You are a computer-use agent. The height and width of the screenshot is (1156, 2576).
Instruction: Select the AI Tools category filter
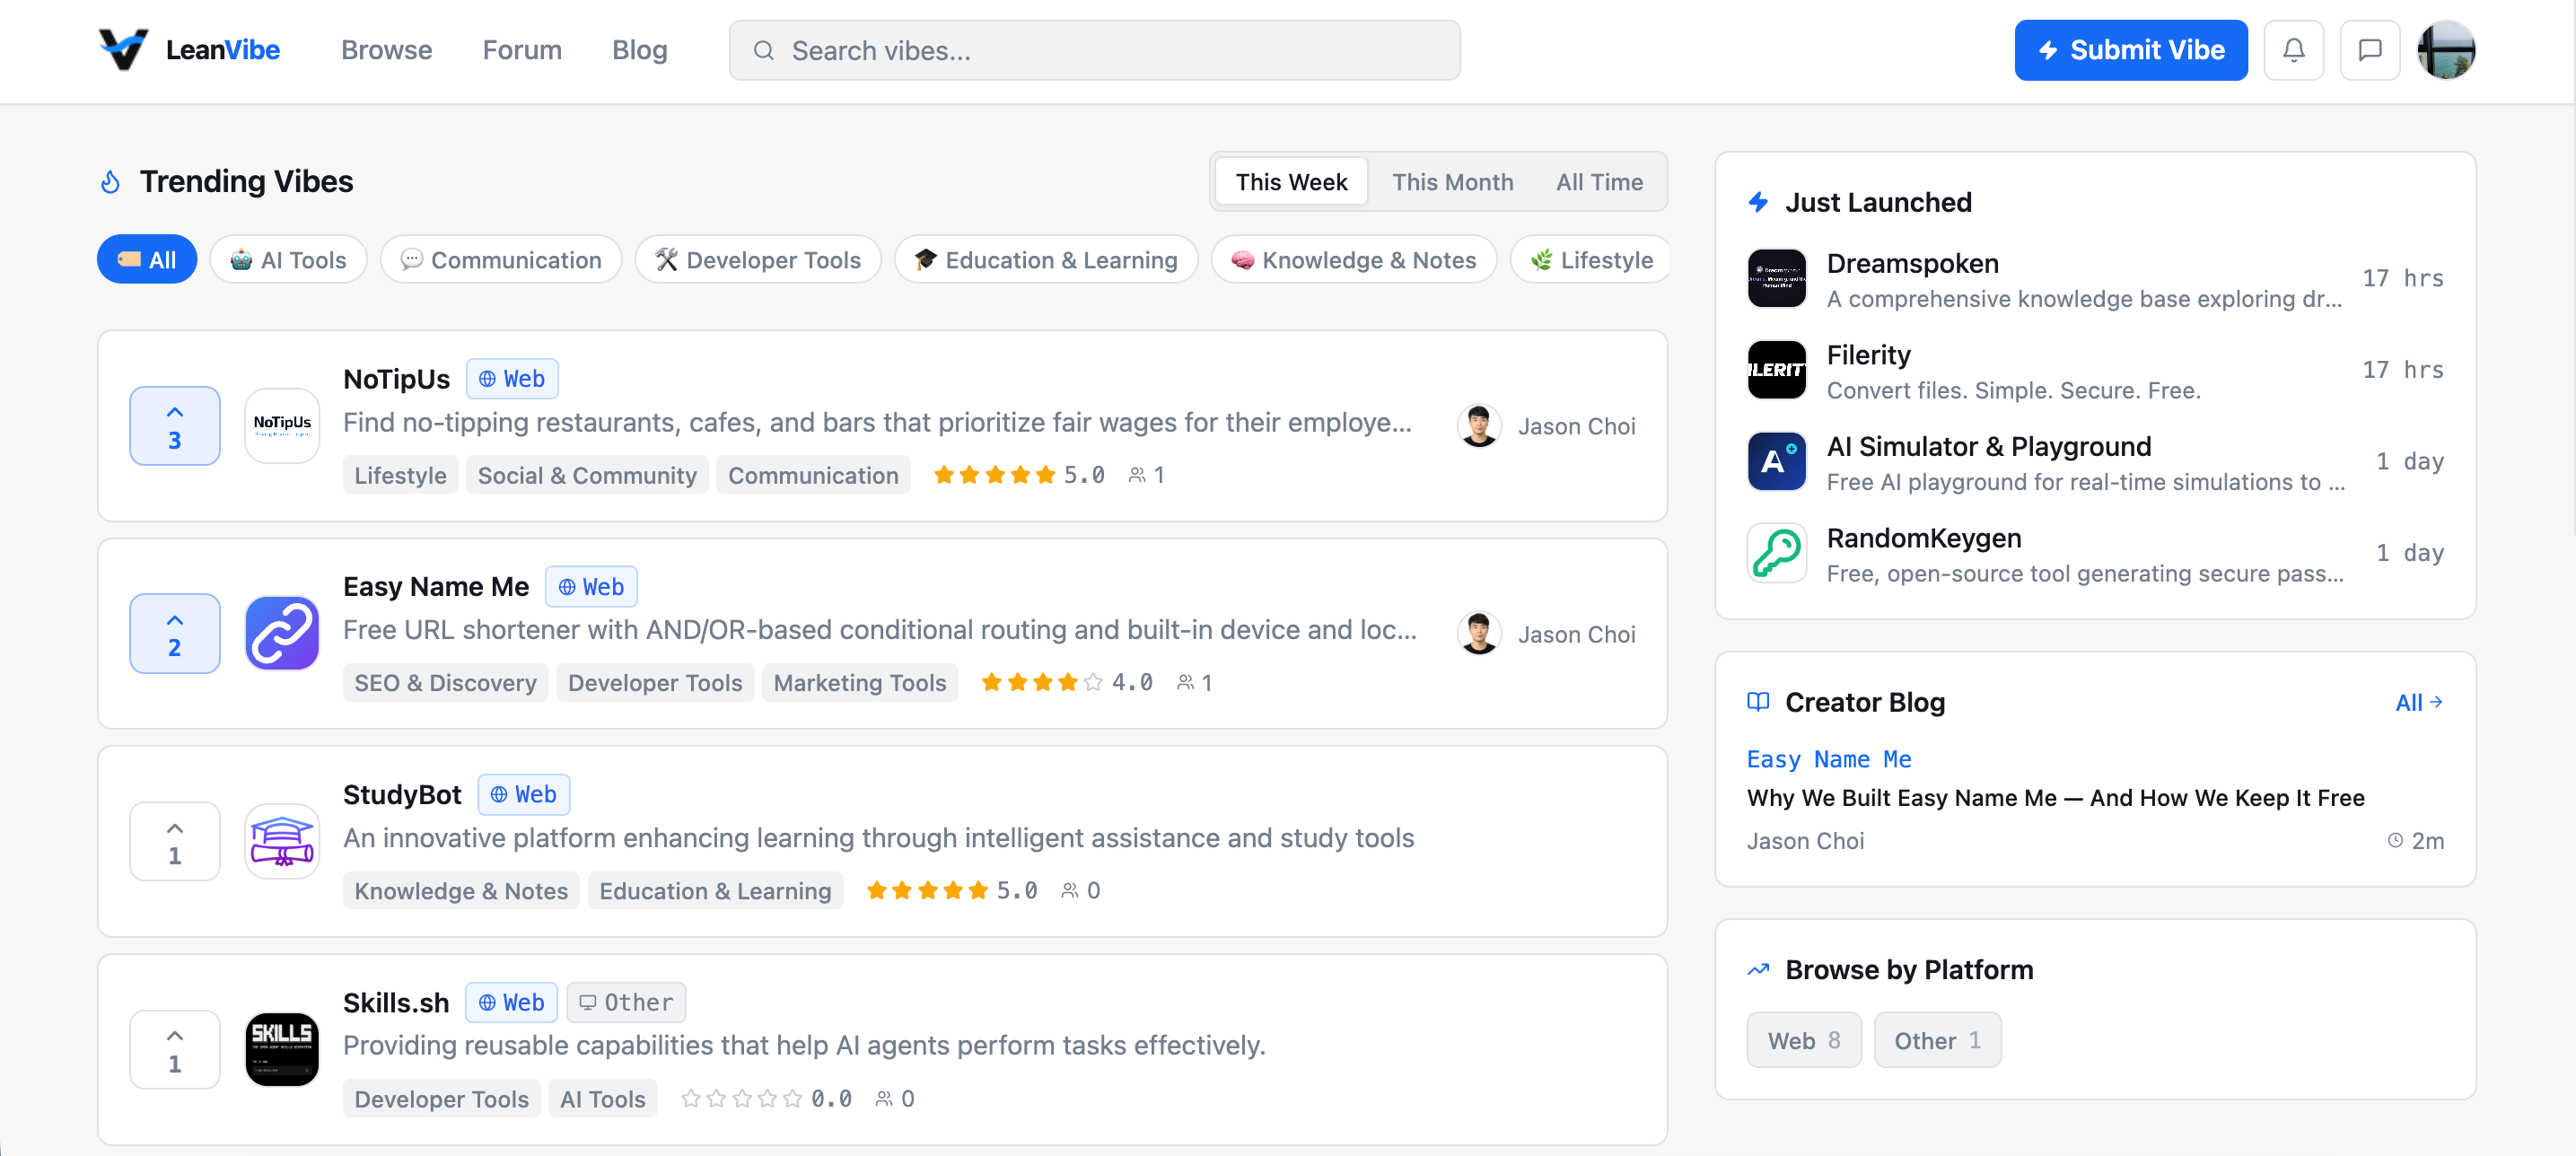click(x=288, y=260)
